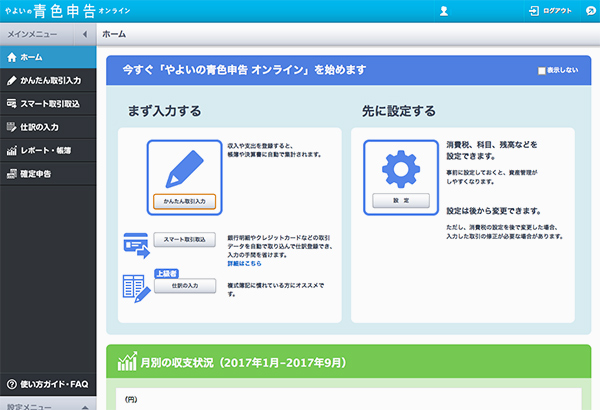This screenshot has width=600, height=410.
Task: Click pencil icon beside かんたん取引入力 menu
Action: click(12, 80)
